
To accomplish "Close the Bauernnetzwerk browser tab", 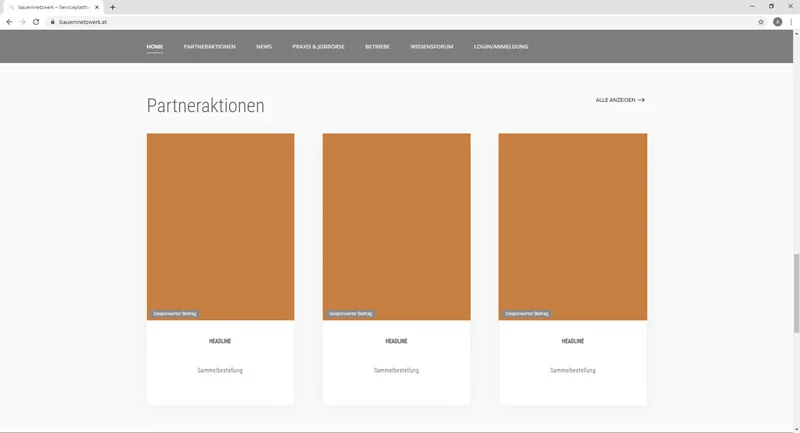I will click(x=97, y=7).
